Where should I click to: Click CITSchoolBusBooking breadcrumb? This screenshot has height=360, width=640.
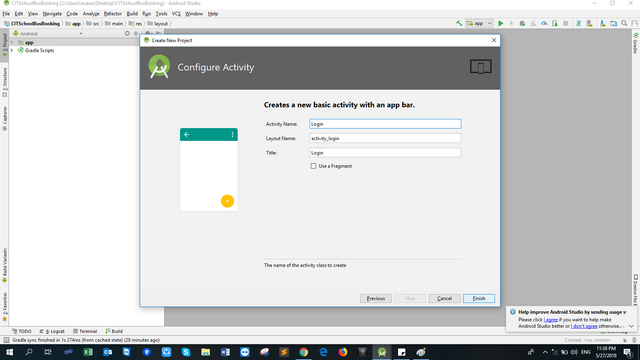[32, 24]
